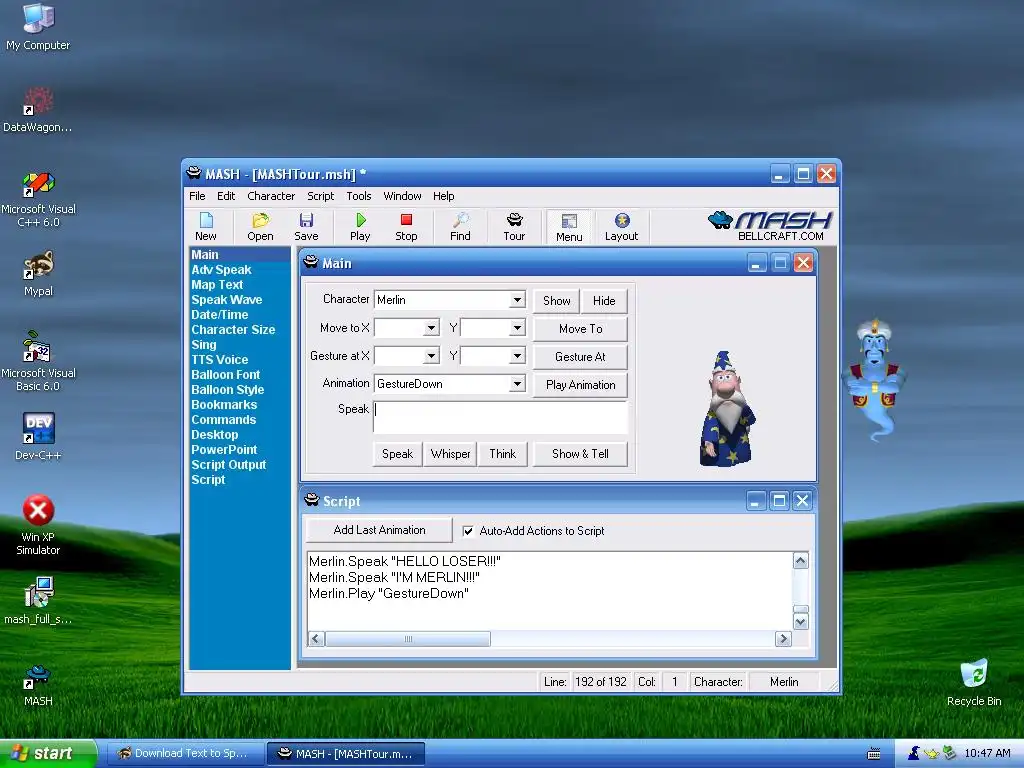The image size is (1024, 768).
Task: Open the Find magnifier tool
Action: click(x=460, y=227)
